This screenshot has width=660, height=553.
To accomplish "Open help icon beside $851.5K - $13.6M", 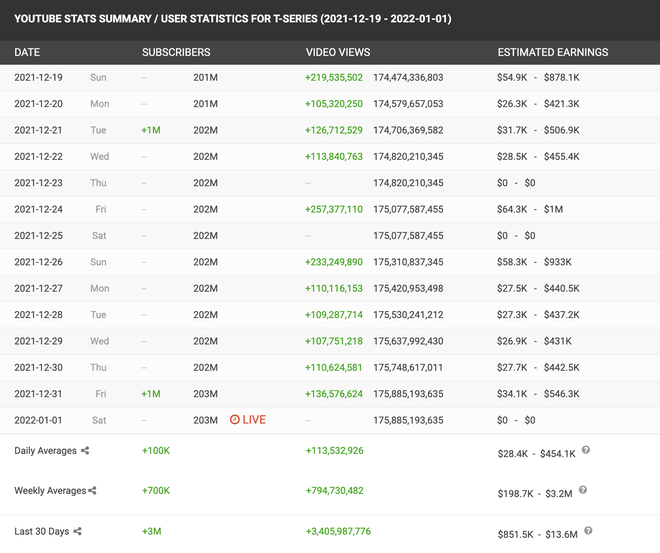I will tap(588, 531).
